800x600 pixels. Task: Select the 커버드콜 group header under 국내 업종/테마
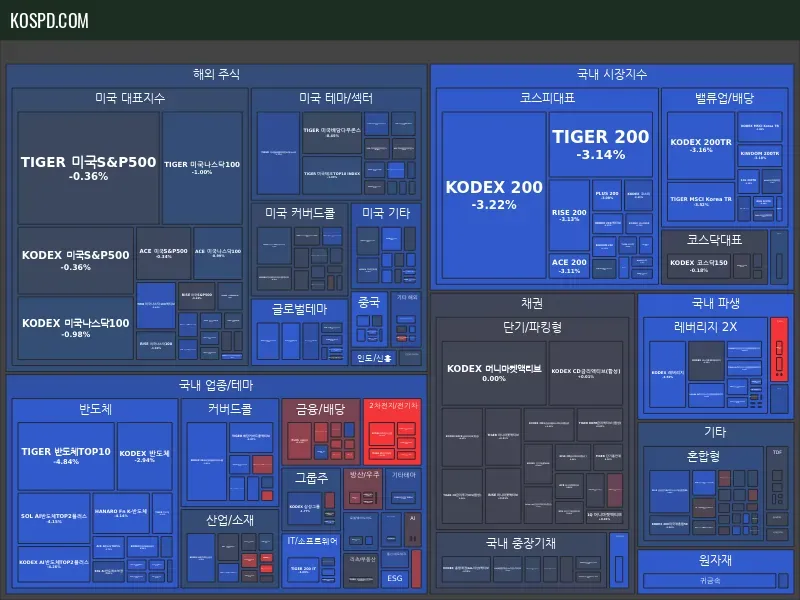pos(230,409)
